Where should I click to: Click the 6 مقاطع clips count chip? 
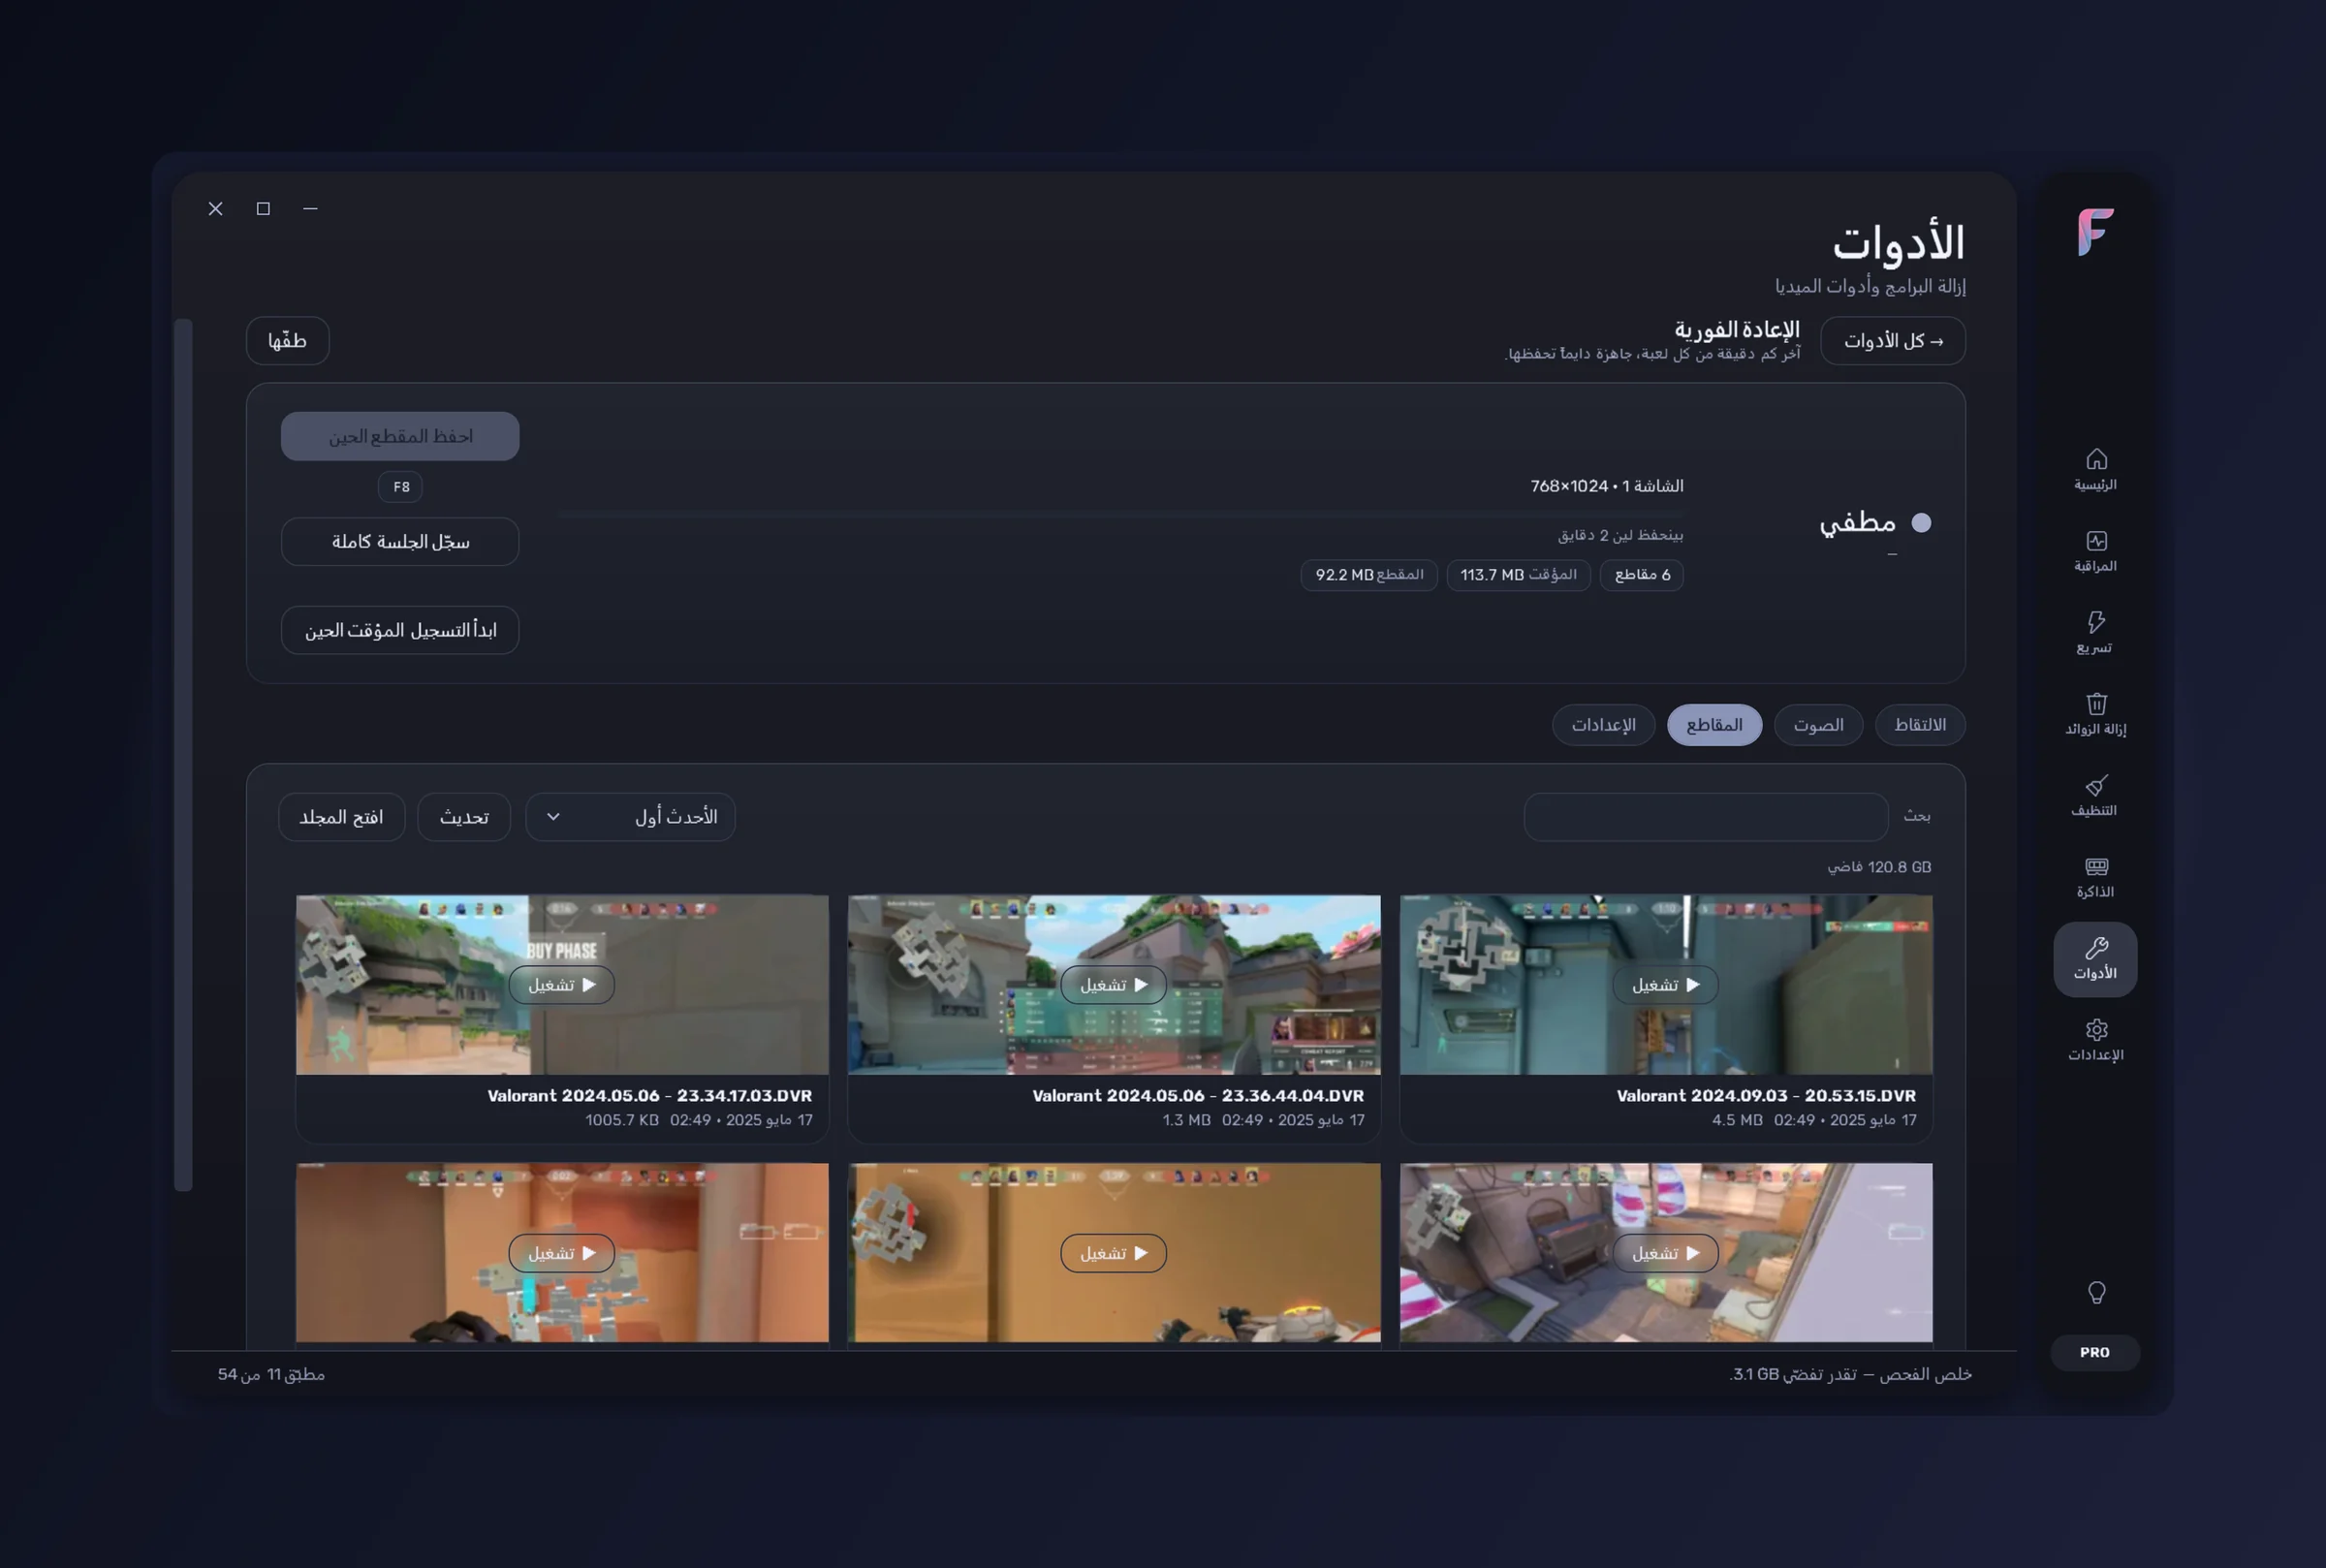pos(1642,575)
